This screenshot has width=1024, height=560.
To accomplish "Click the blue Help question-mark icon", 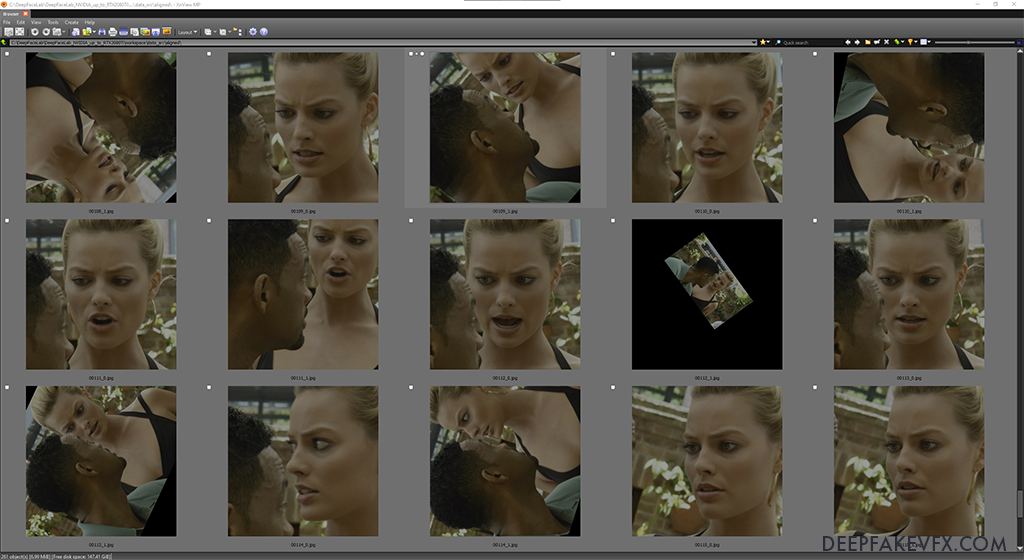I will [x=264, y=31].
